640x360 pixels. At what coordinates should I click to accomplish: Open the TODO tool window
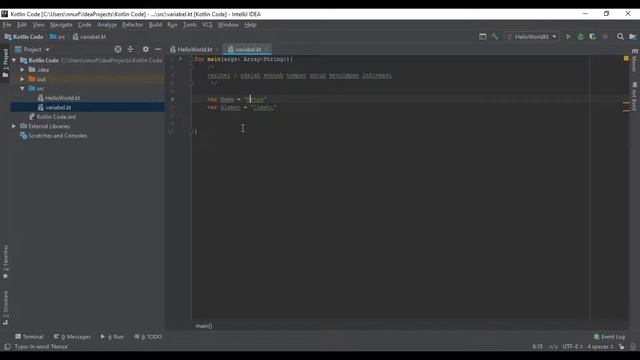(x=148, y=337)
